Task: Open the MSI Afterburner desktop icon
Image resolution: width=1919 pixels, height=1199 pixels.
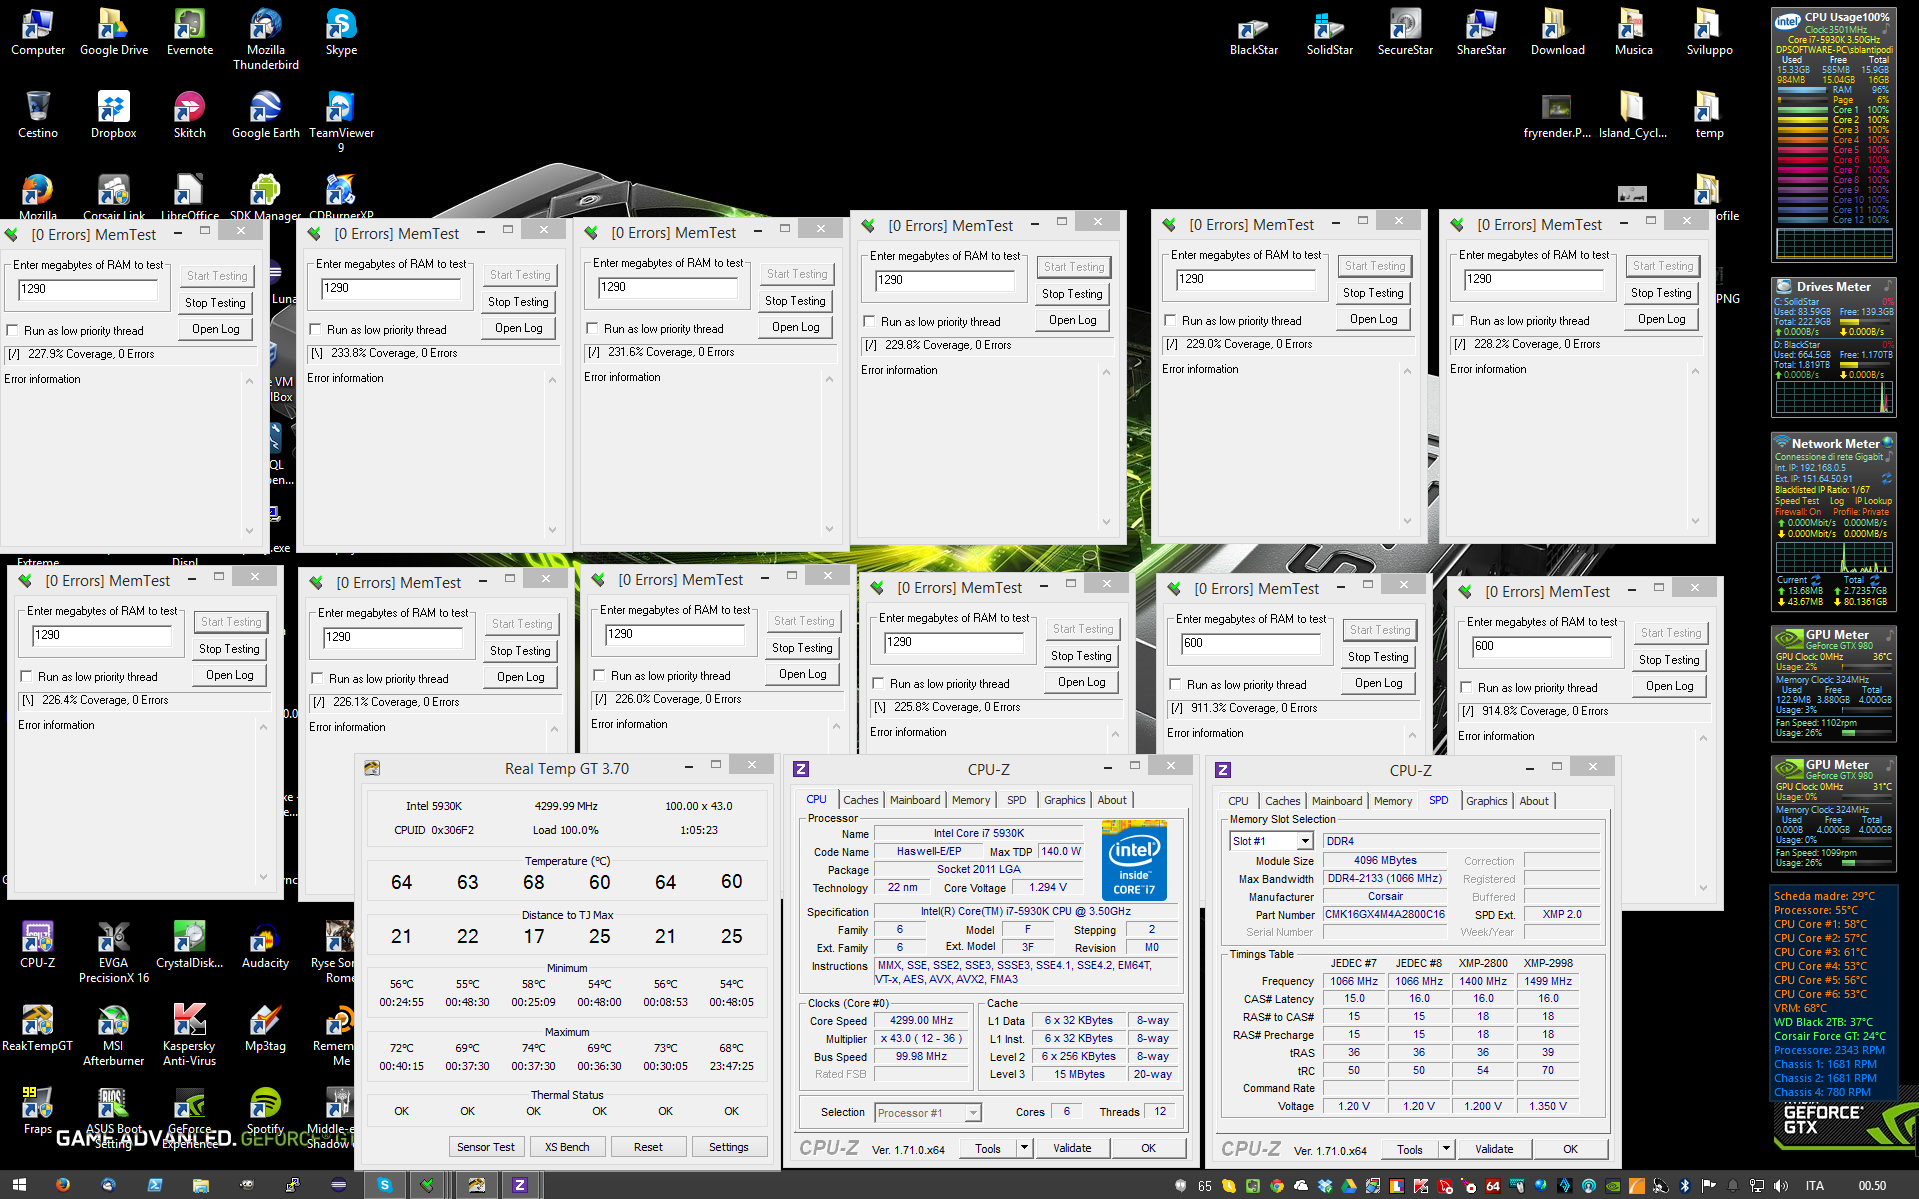Action: tap(113, 1035)
